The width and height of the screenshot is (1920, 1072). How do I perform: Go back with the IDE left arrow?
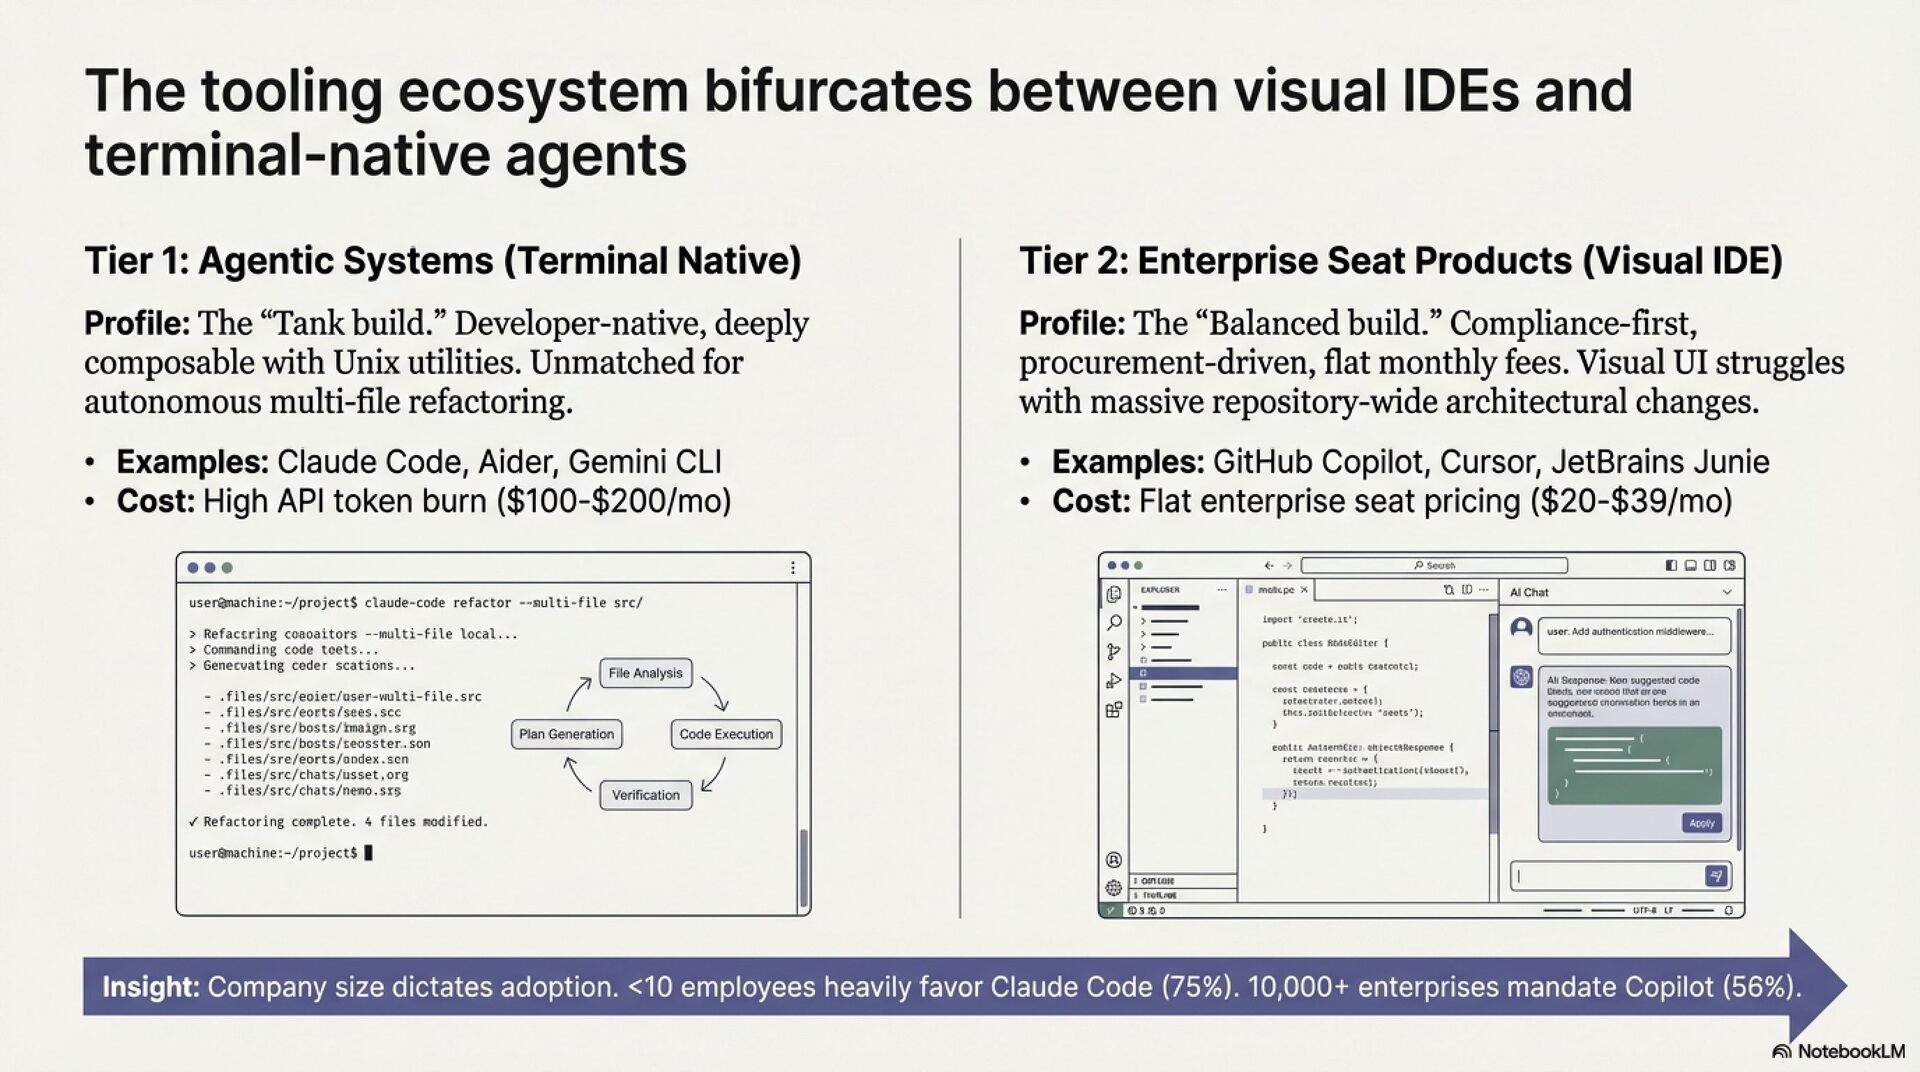pos(1269,565)
